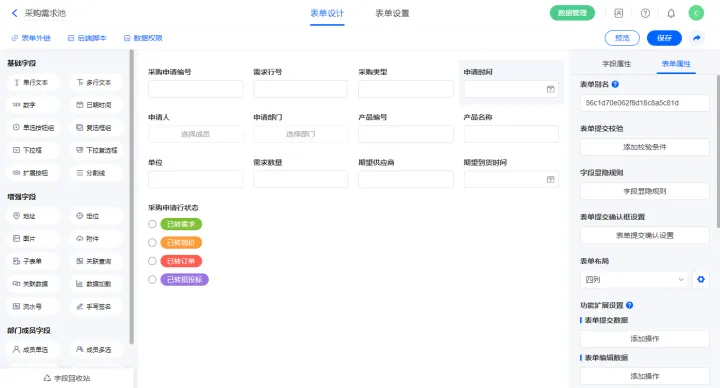Open the 表单布局 四列 dropdown
Viewport: 720px width, 388px height.
(x=635, y=279)
